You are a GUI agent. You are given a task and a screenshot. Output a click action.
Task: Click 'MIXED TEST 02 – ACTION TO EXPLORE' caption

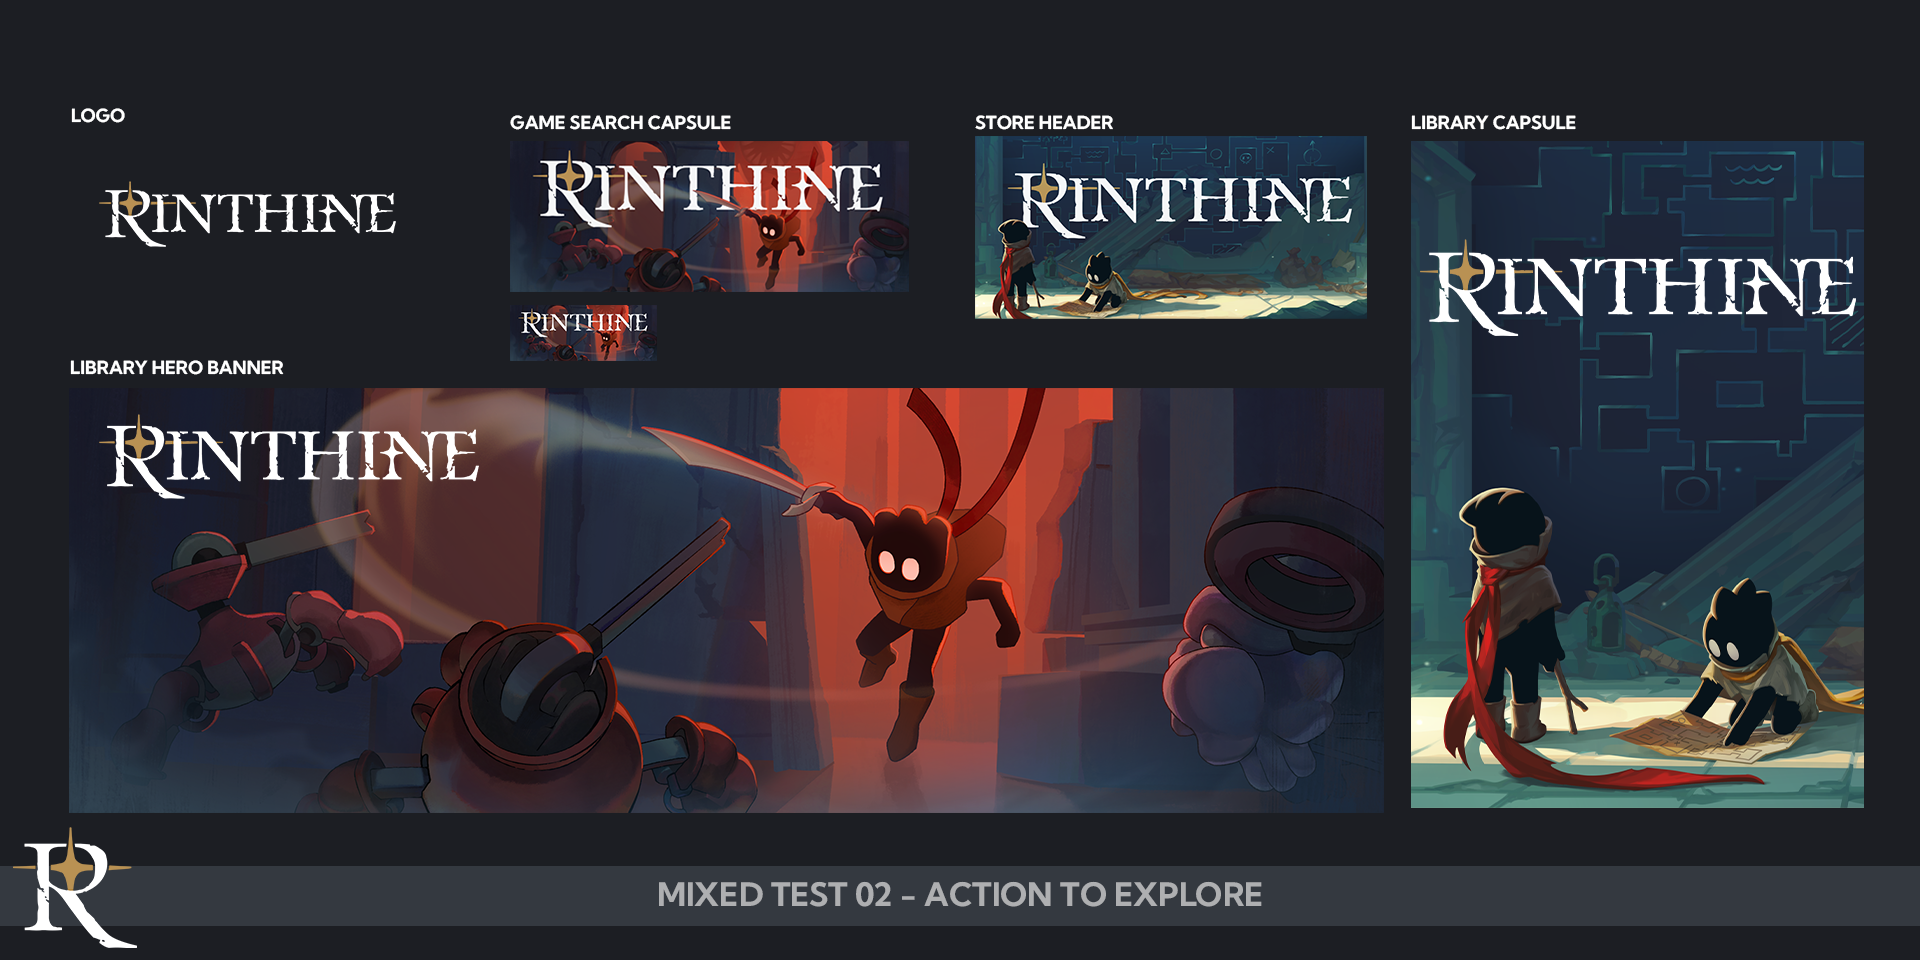pyautogui.click(x=960, y=895)
